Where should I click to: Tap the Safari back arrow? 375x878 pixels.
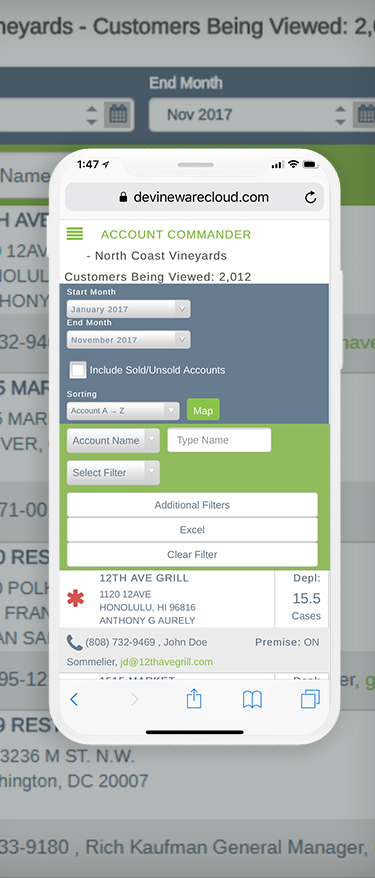74,699
